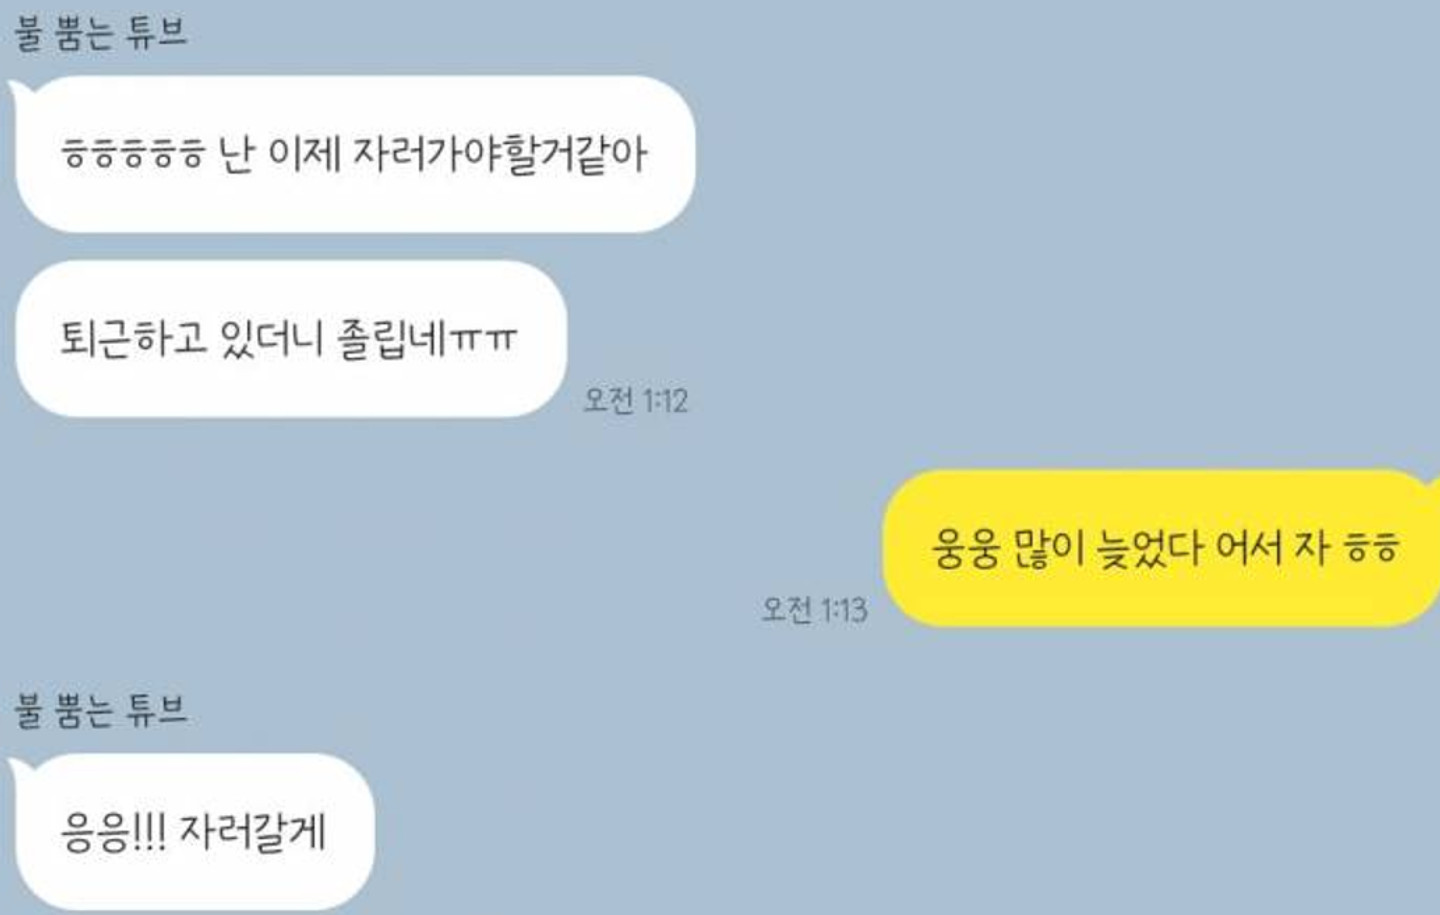The image size is (1440, 915).
Task: Click the word 웅웅 in the yellow bubble
Action: (x=966, y=549)
